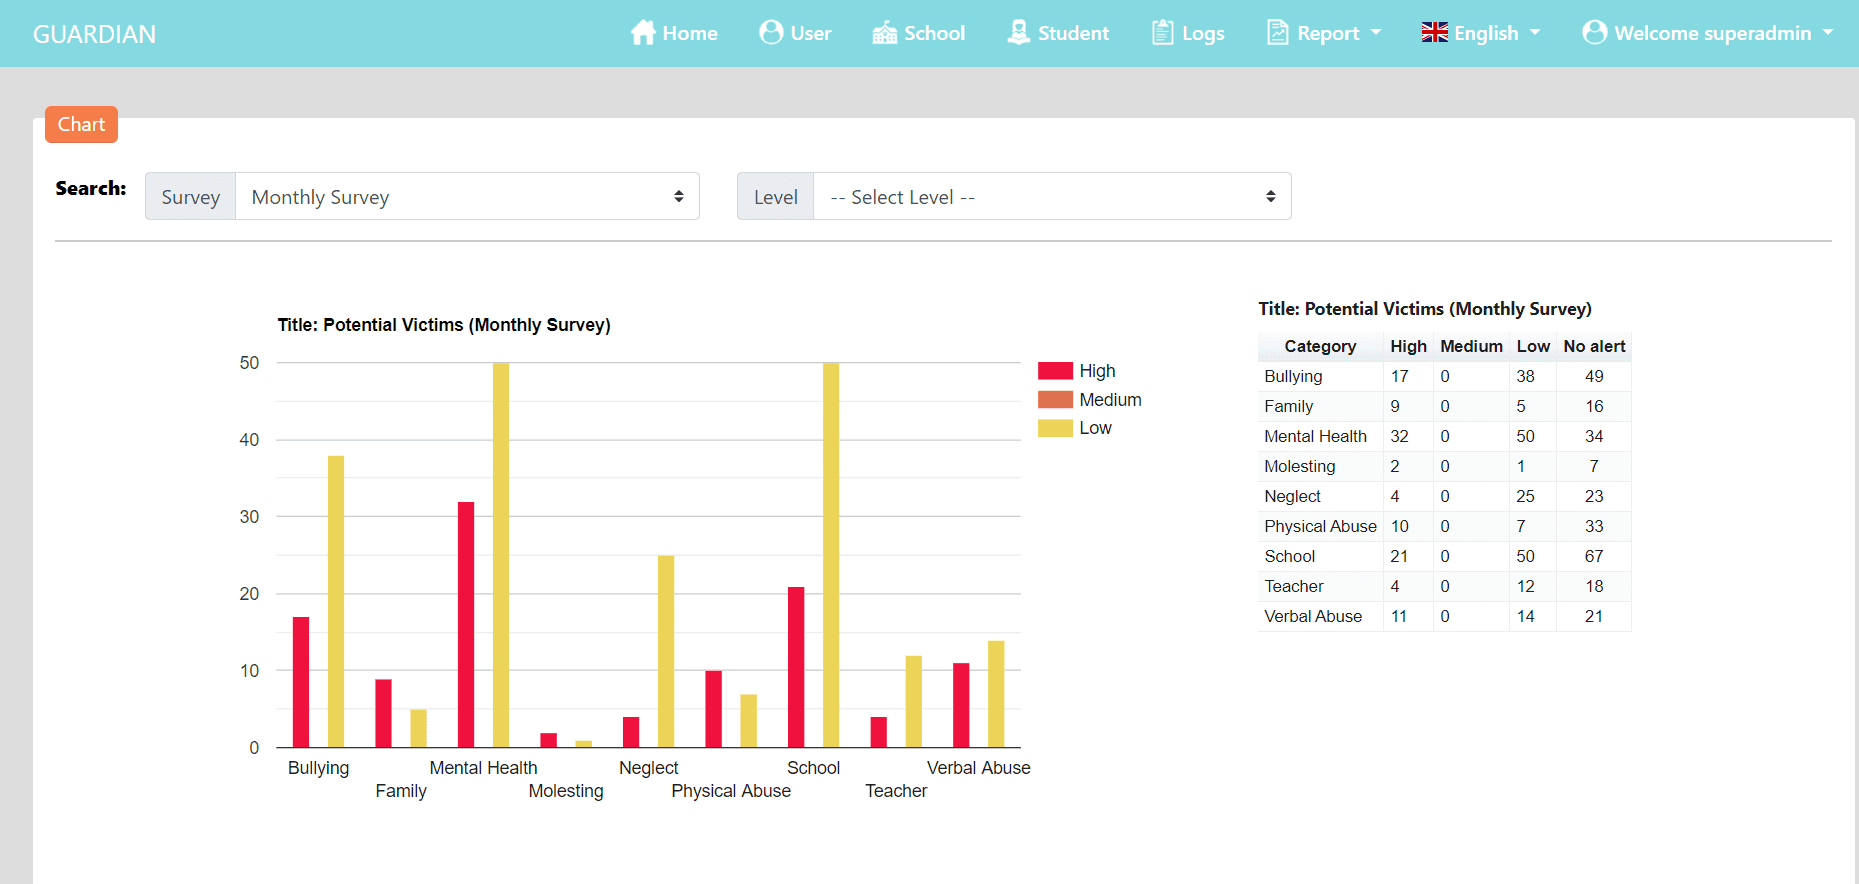Open the English language menu
Image resolution: width=1859 pixels, height=884 pixels.
1481,33
